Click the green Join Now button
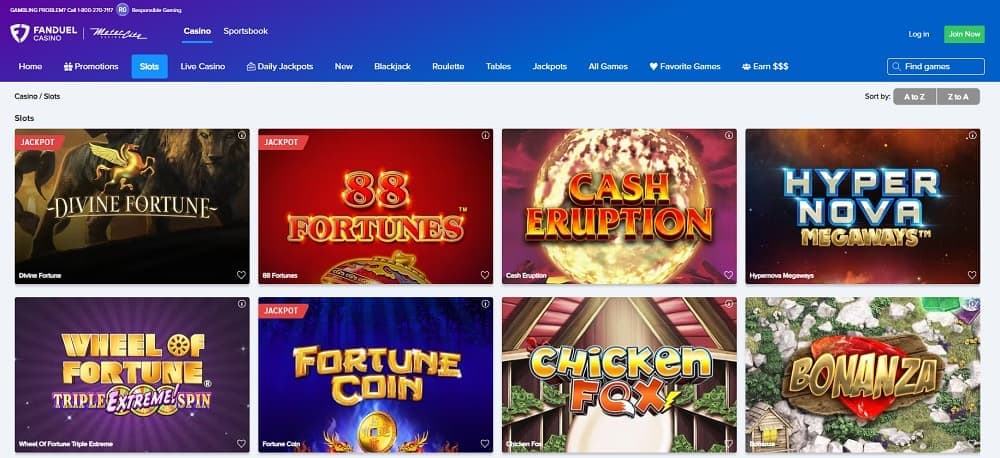Image resolution: width=1000 pixels, height=458 pixels. 964,34
